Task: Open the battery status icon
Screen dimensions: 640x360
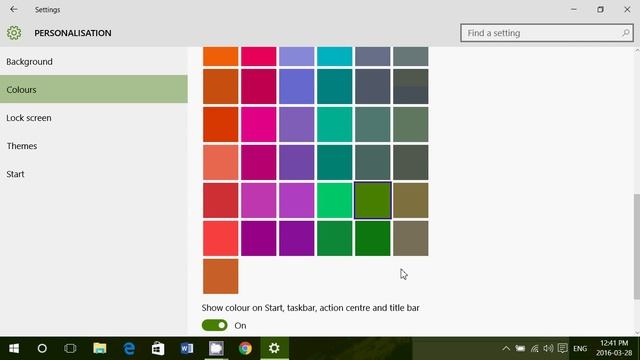Action: [520, 348]
